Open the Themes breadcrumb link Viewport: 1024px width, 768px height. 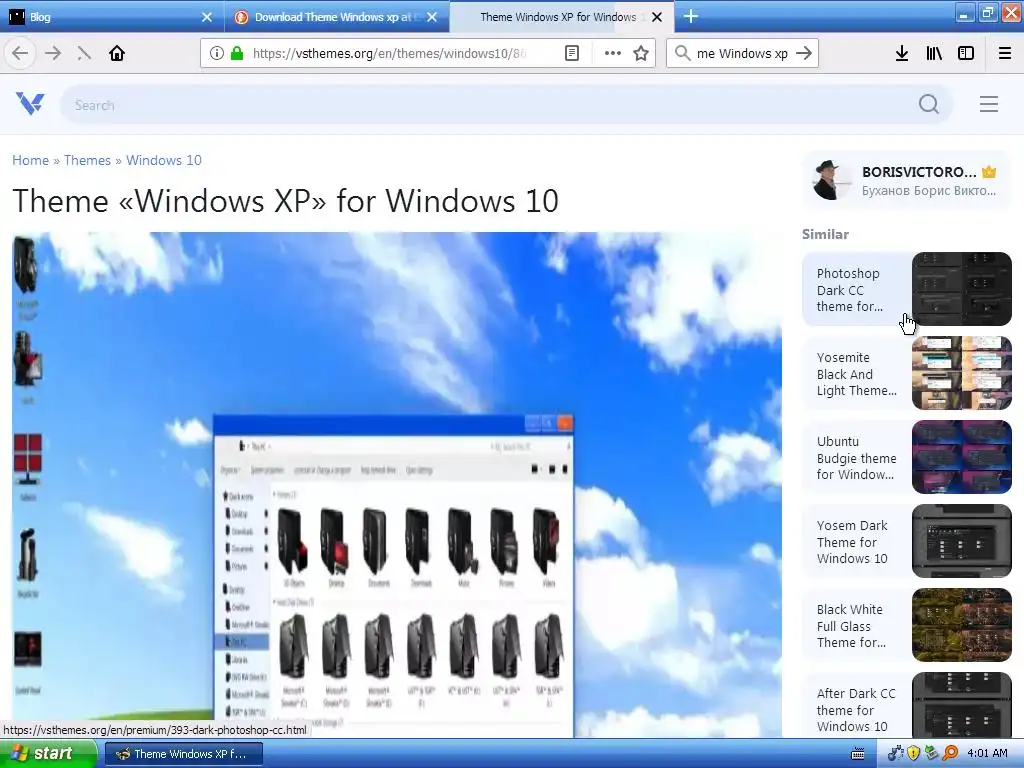[87, 160]
